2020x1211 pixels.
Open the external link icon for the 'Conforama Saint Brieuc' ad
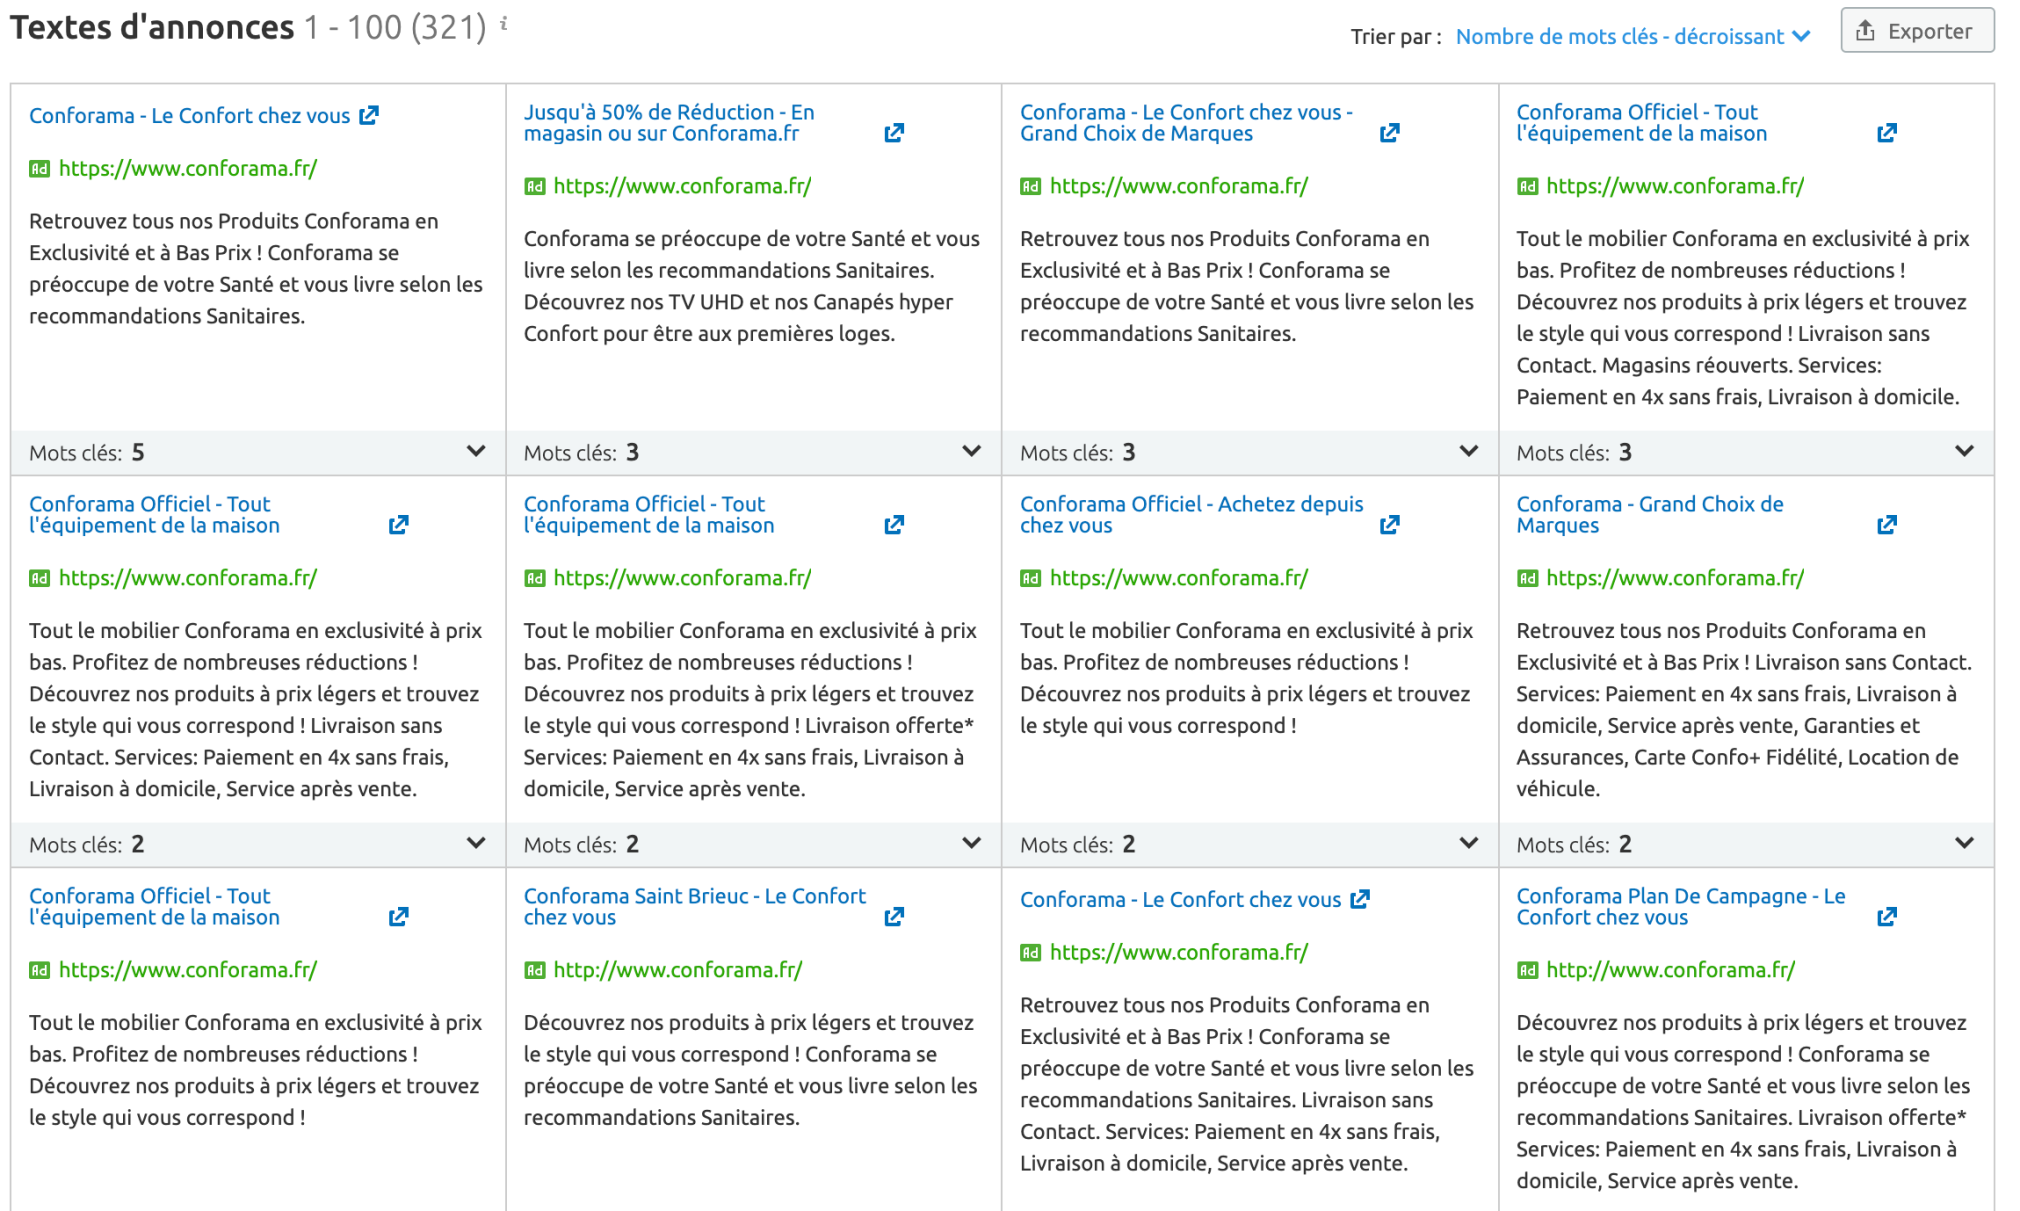[894, 917]
